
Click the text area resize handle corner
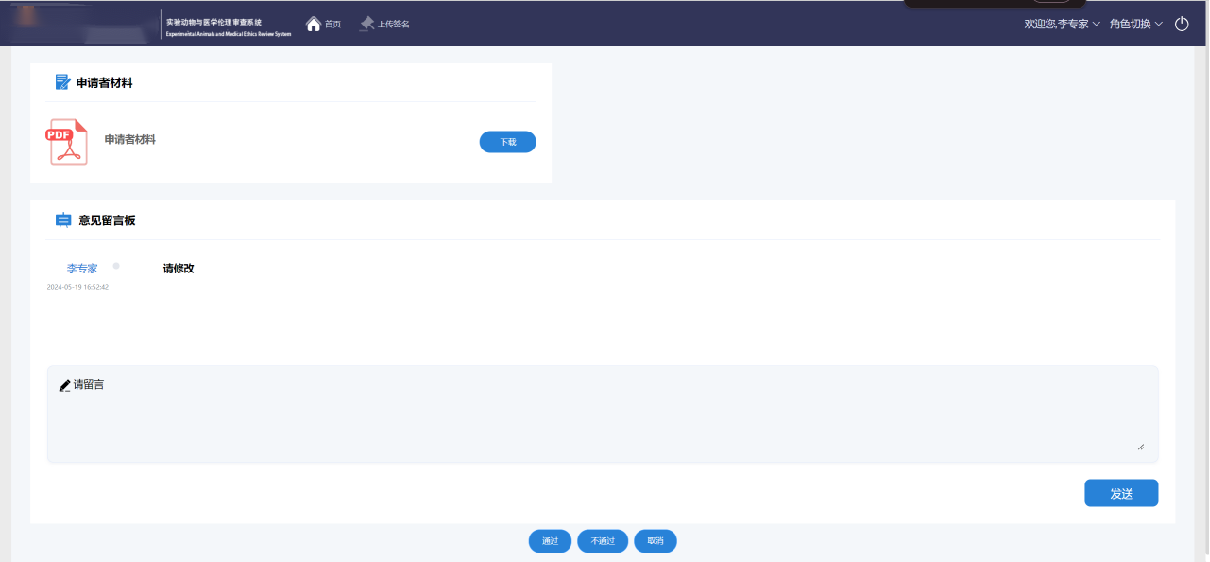(1140, 446)
